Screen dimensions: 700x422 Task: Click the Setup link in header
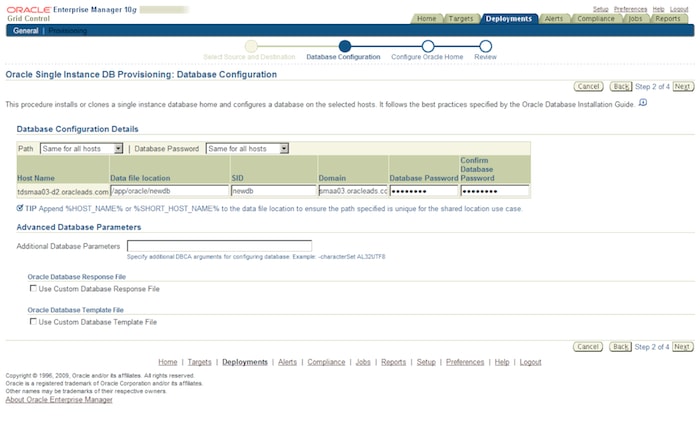(600, 9)
